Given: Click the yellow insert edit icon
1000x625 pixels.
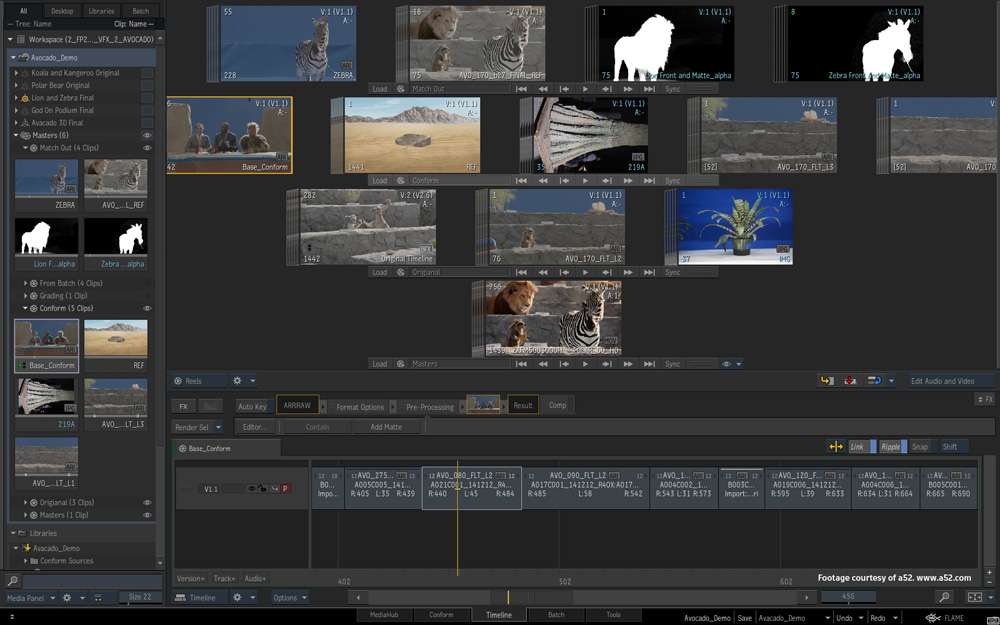Looking at the screenshot, I should click(827, 381).
